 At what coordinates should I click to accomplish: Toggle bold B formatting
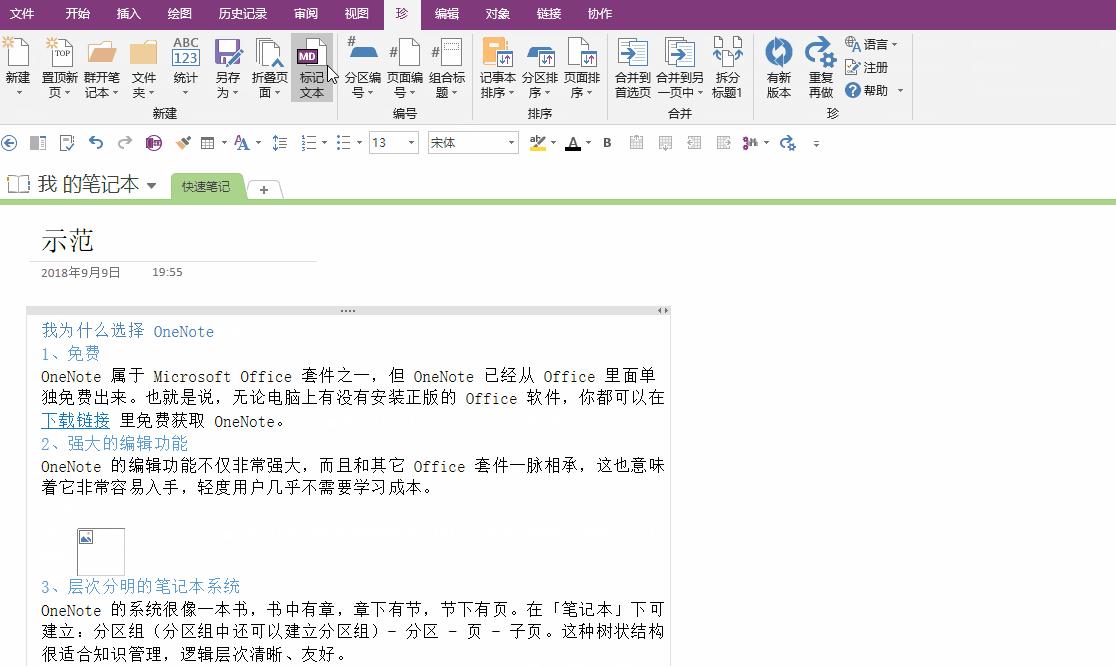(607, 143)
